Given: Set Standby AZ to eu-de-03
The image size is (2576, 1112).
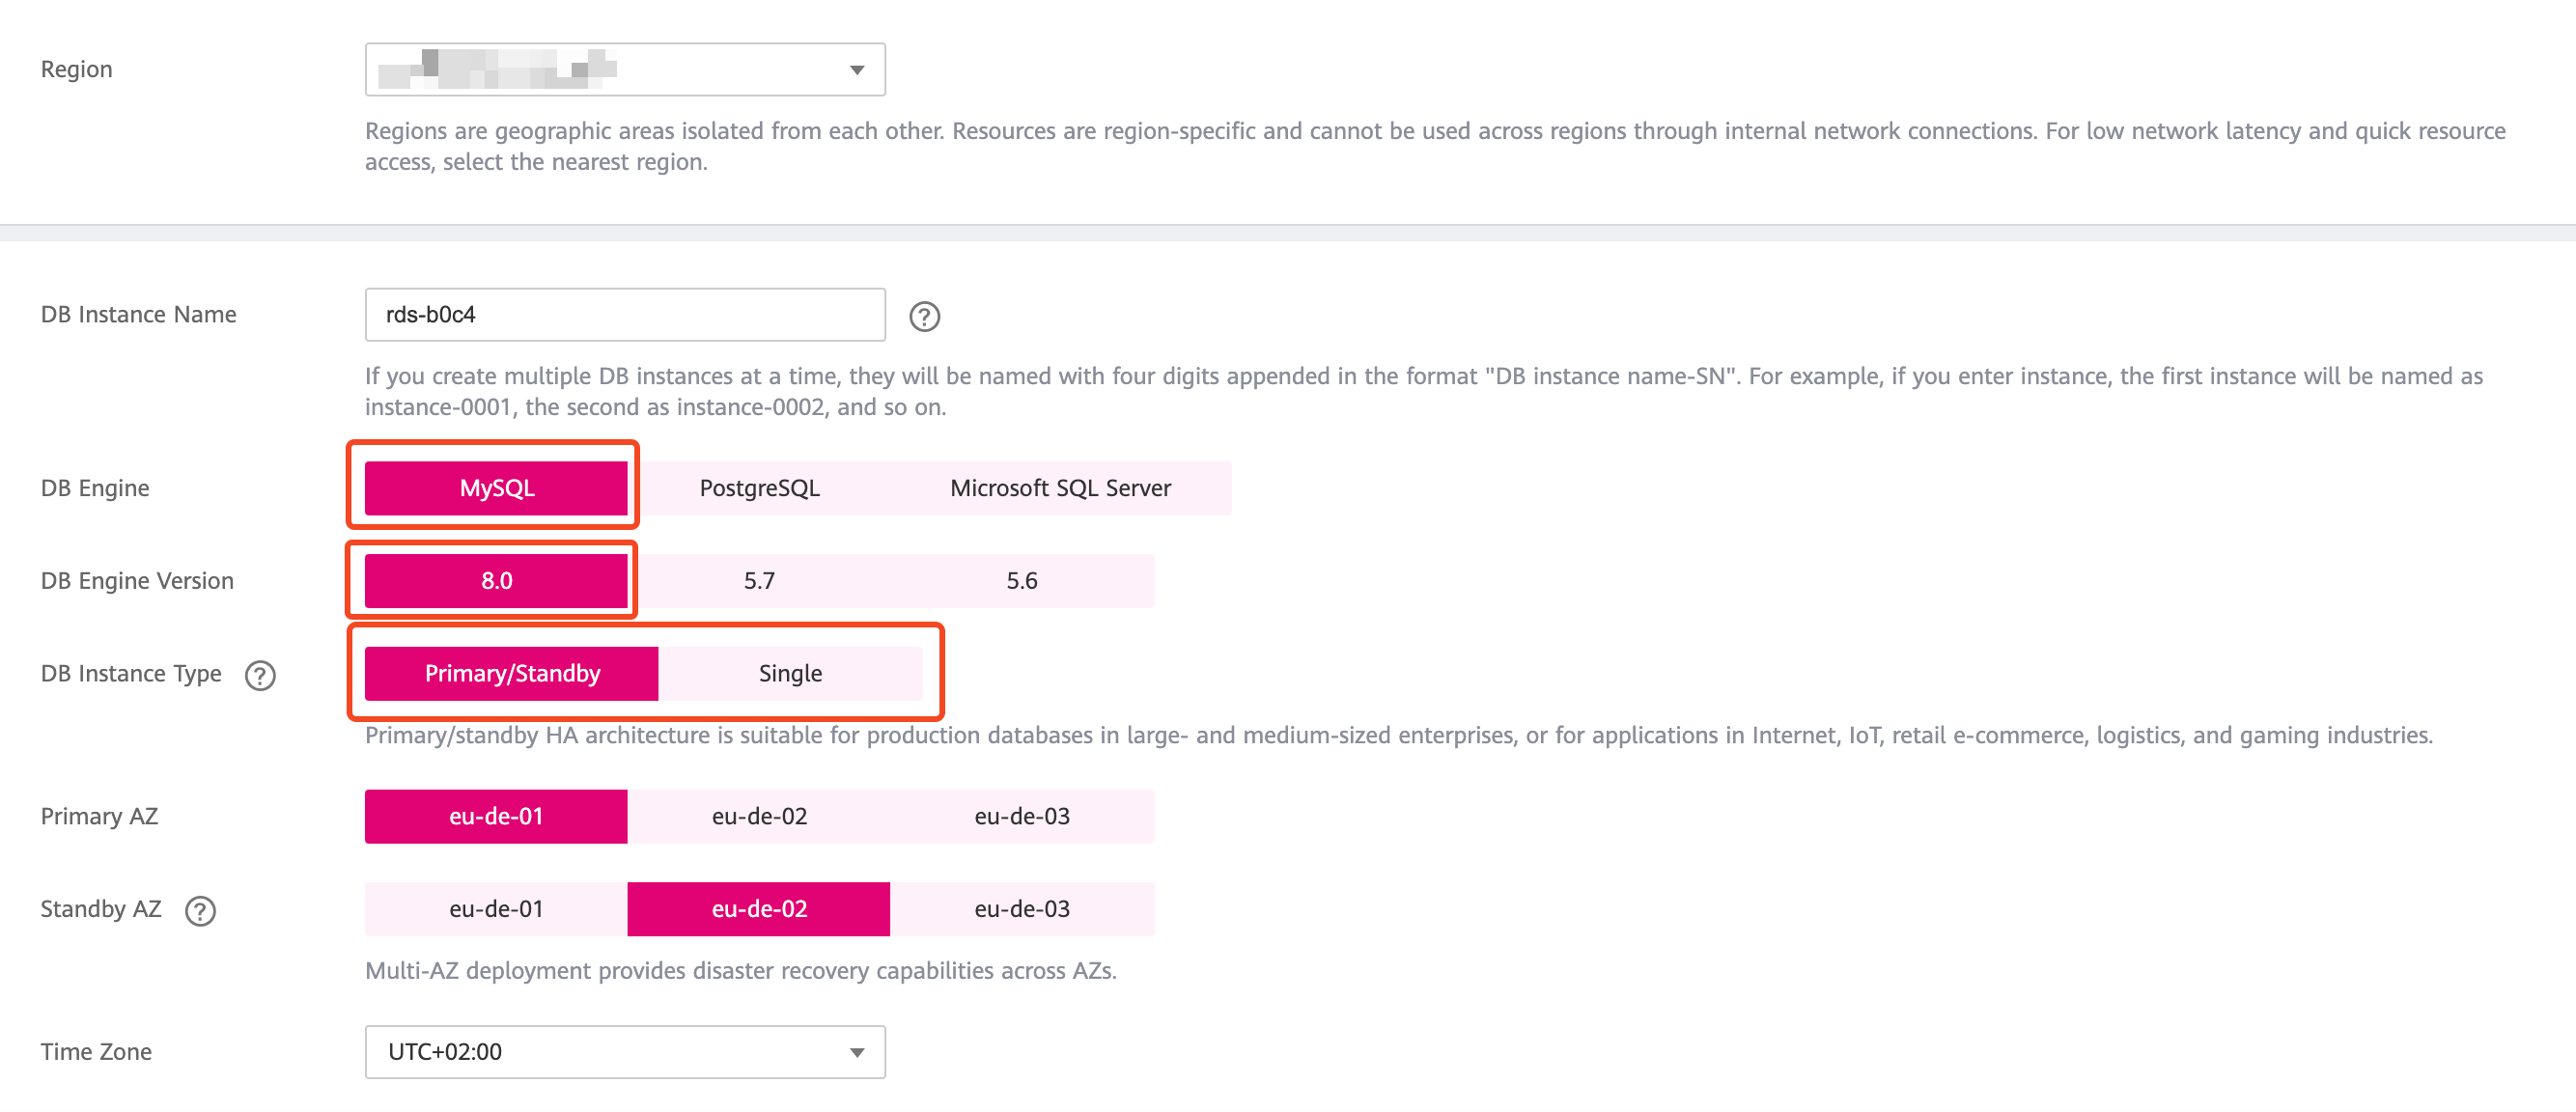Looking at the screenshot, I should (x=1022, y=909).
